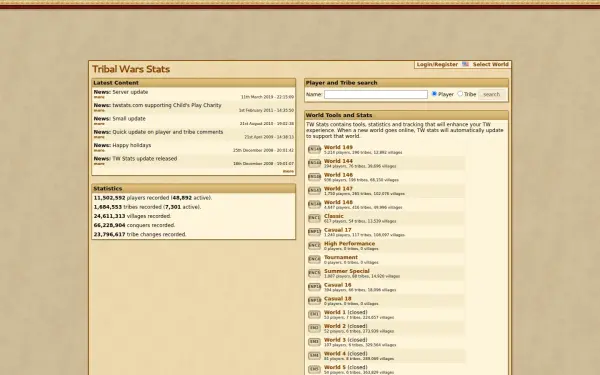Click the ENP17 badge icon next to Casual 17
This screenshot has height=375, width=600.
314,232
